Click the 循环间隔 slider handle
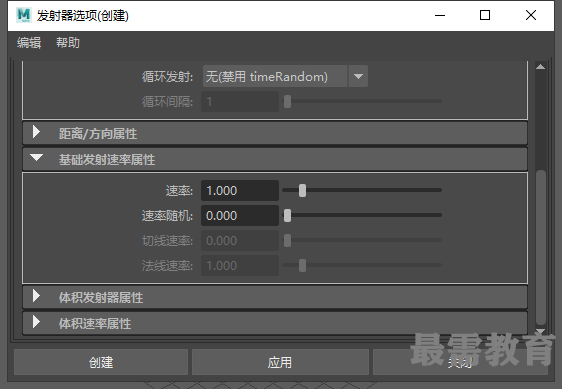 [287, 101]
